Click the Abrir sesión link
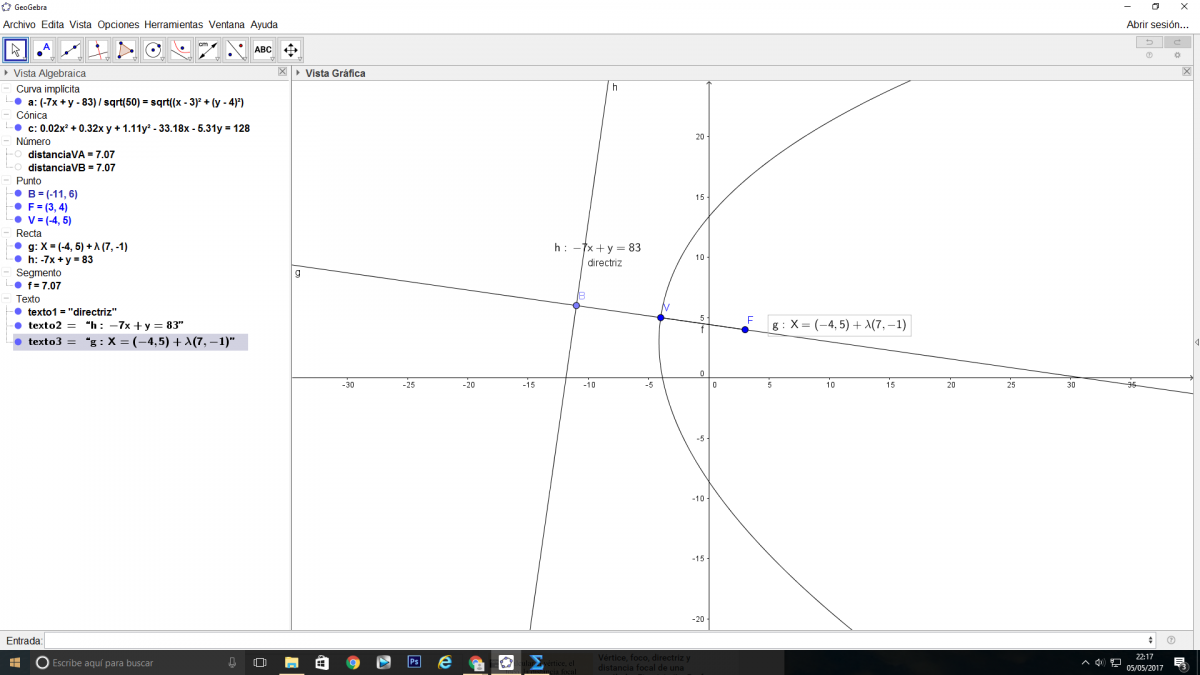Screen dimensions: 1200x675 click(x=1157, y=24)
